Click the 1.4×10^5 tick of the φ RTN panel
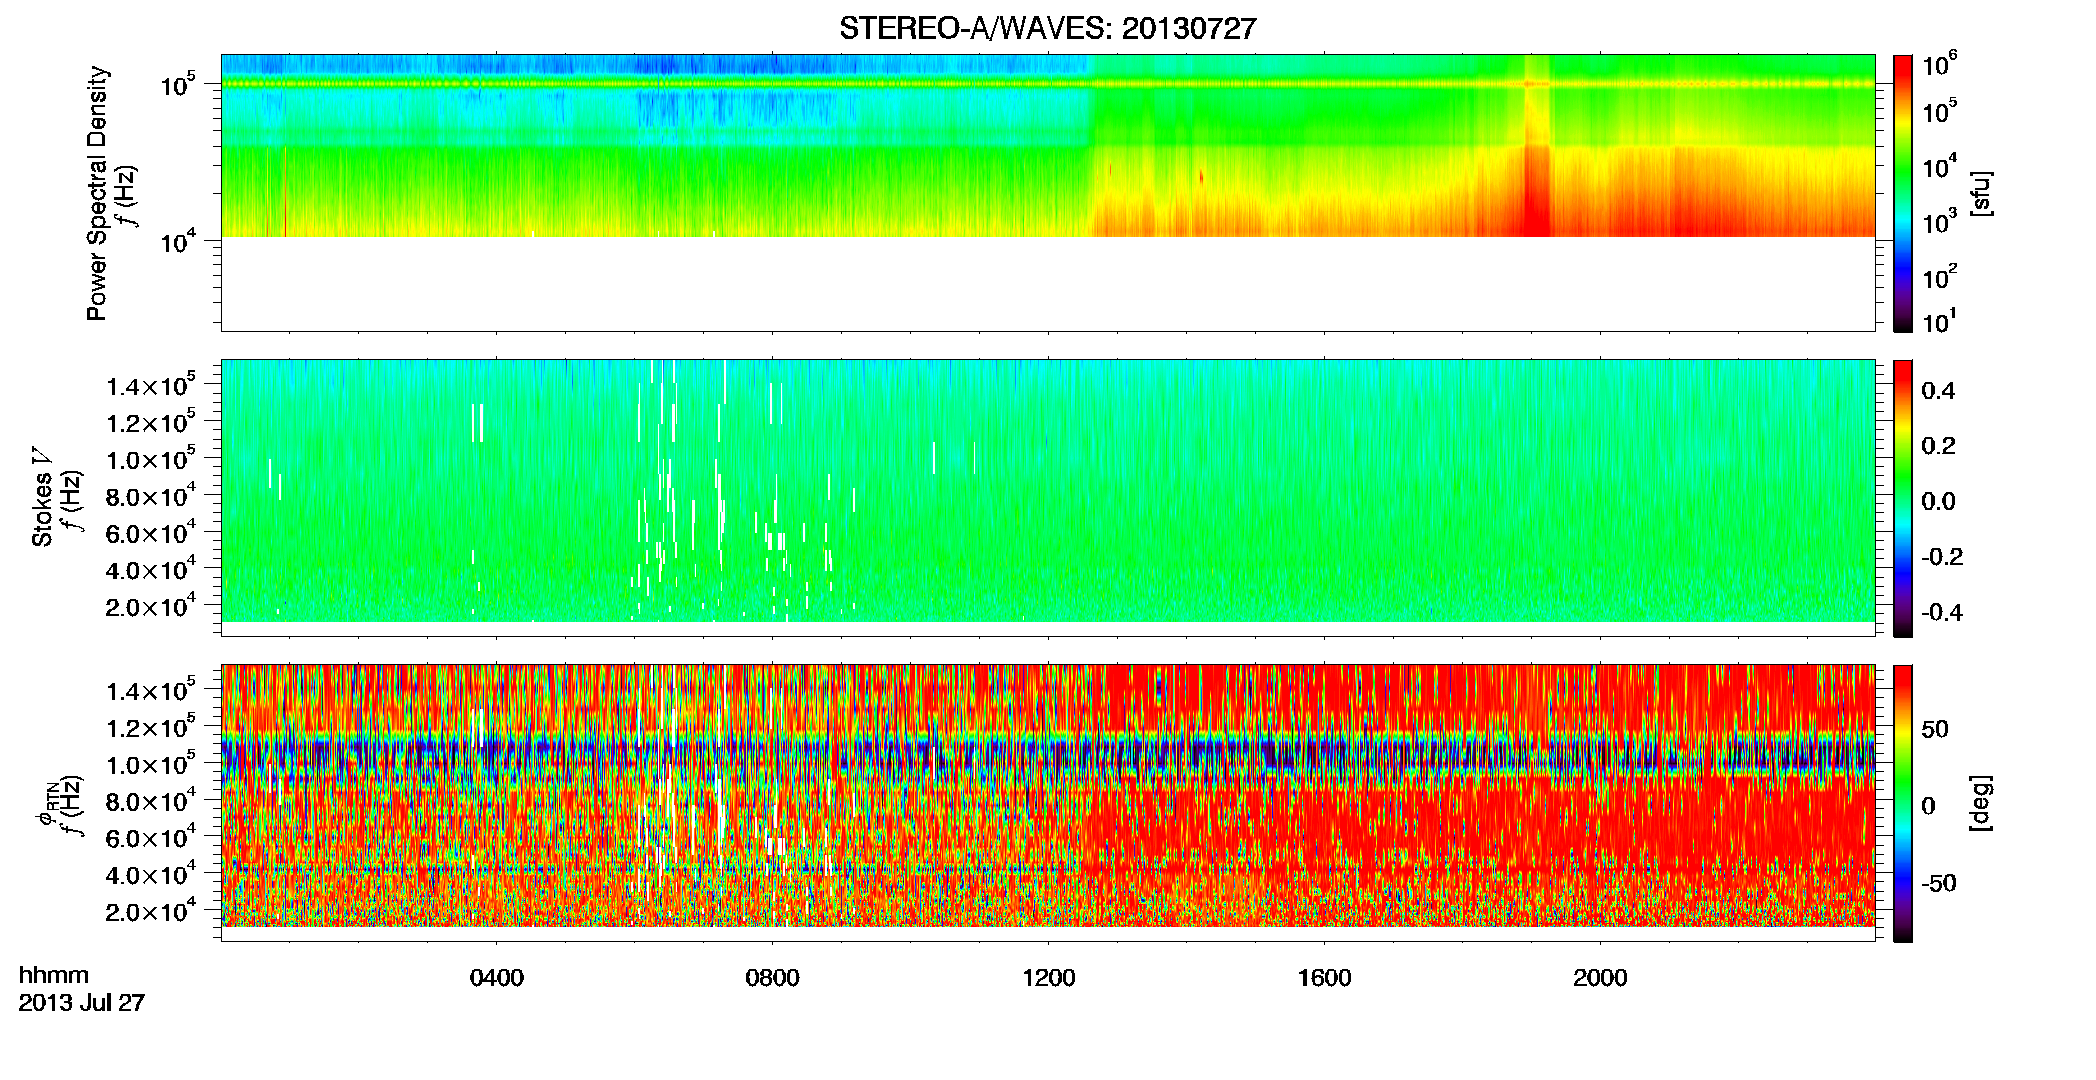 click(x=149, y=690)
